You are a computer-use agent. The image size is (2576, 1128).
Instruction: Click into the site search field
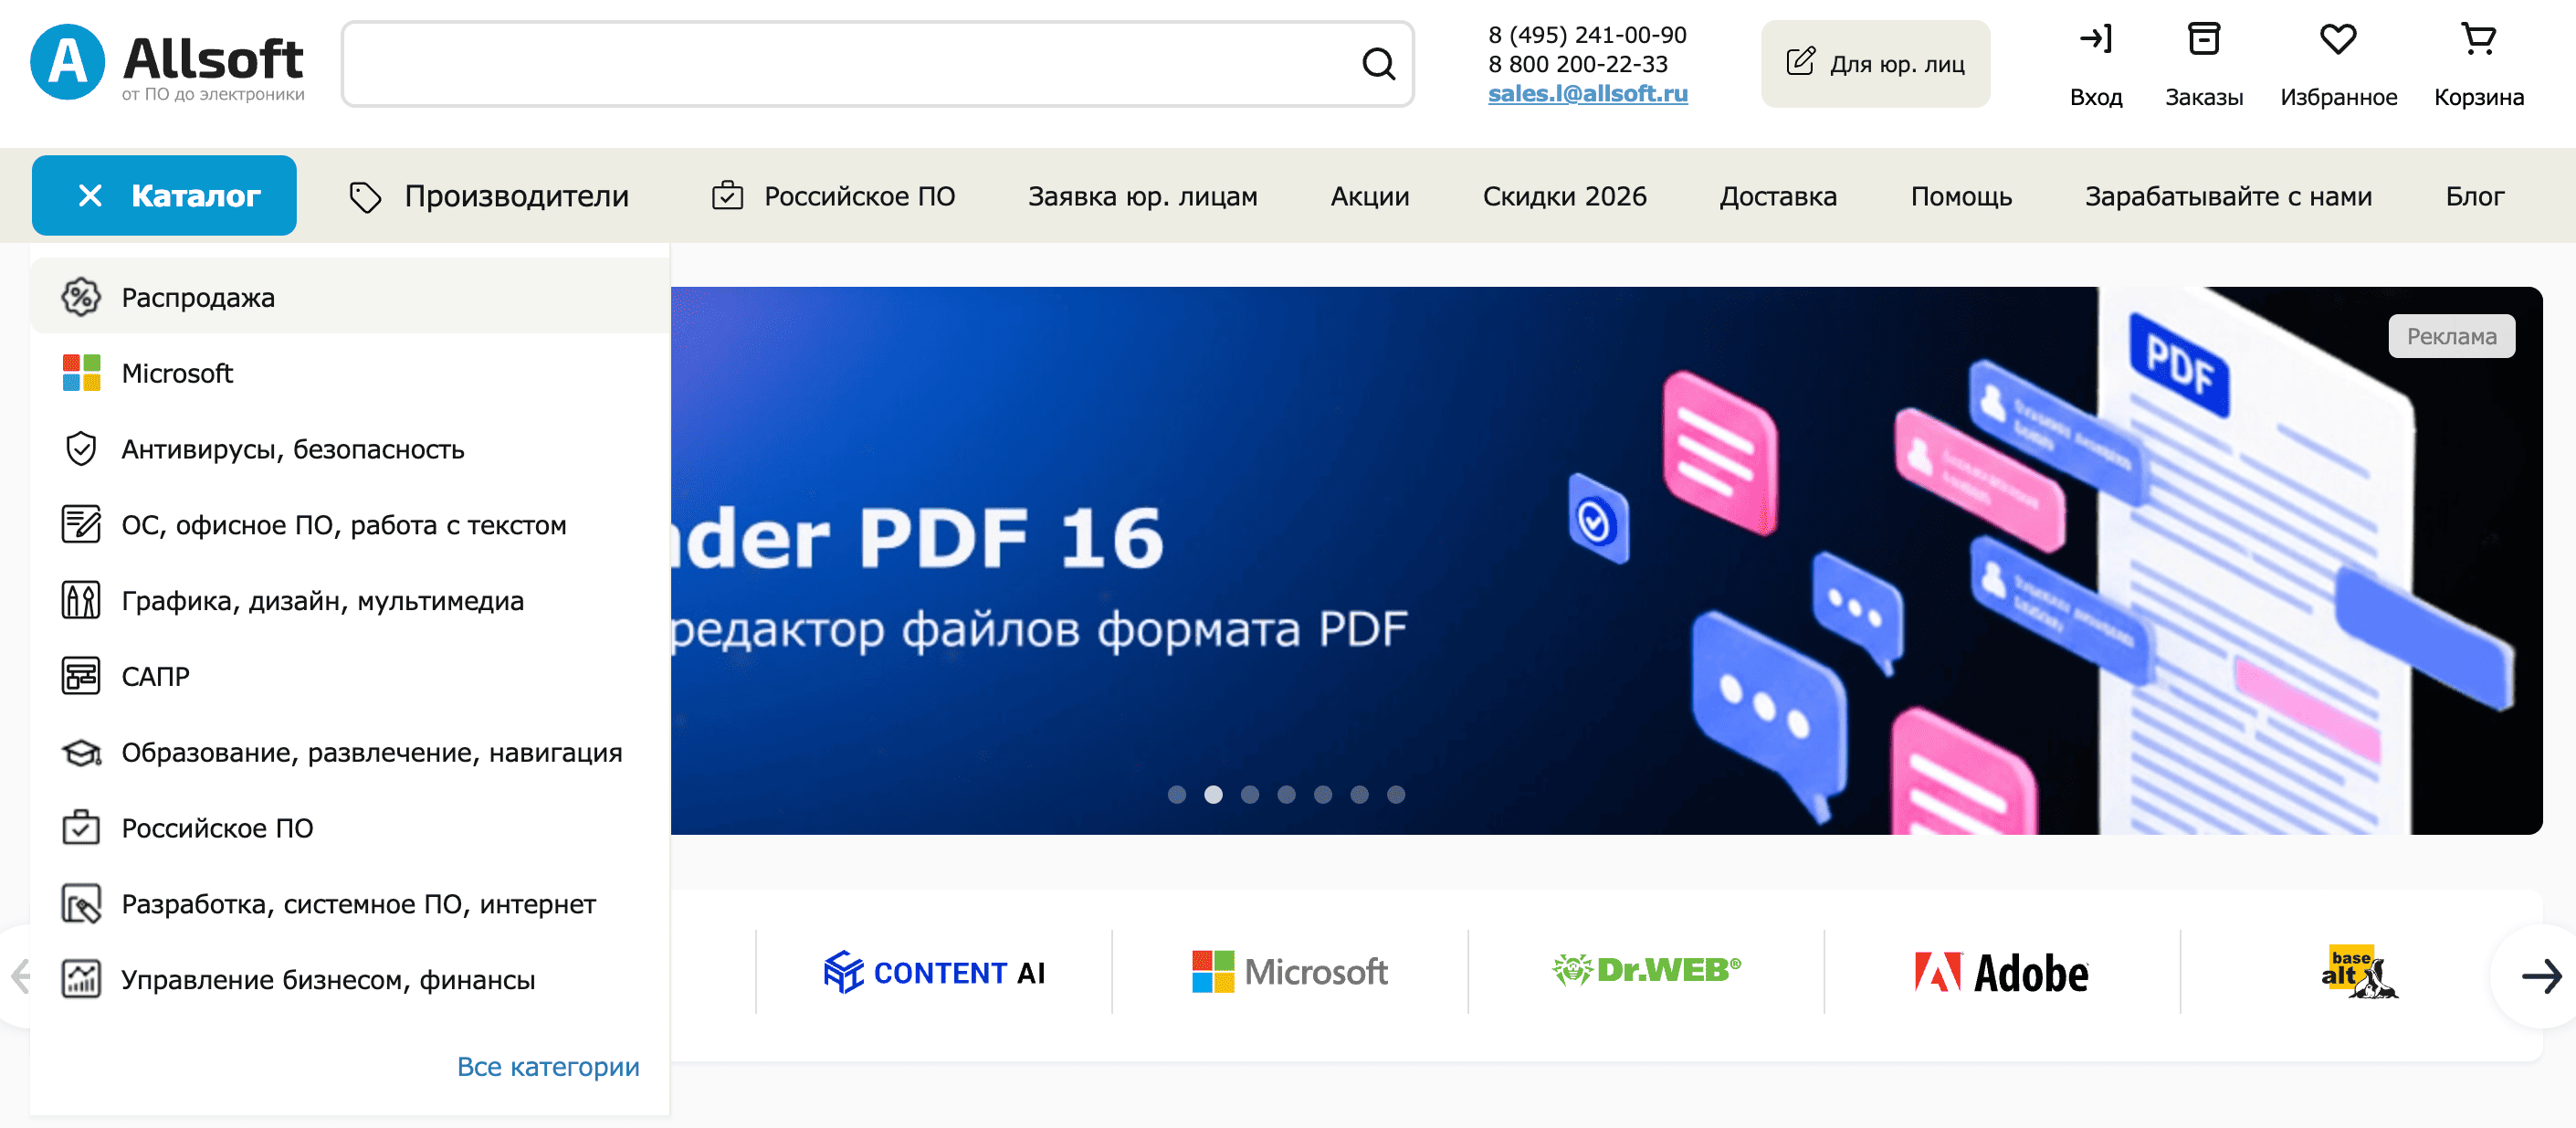pos(850,64)
